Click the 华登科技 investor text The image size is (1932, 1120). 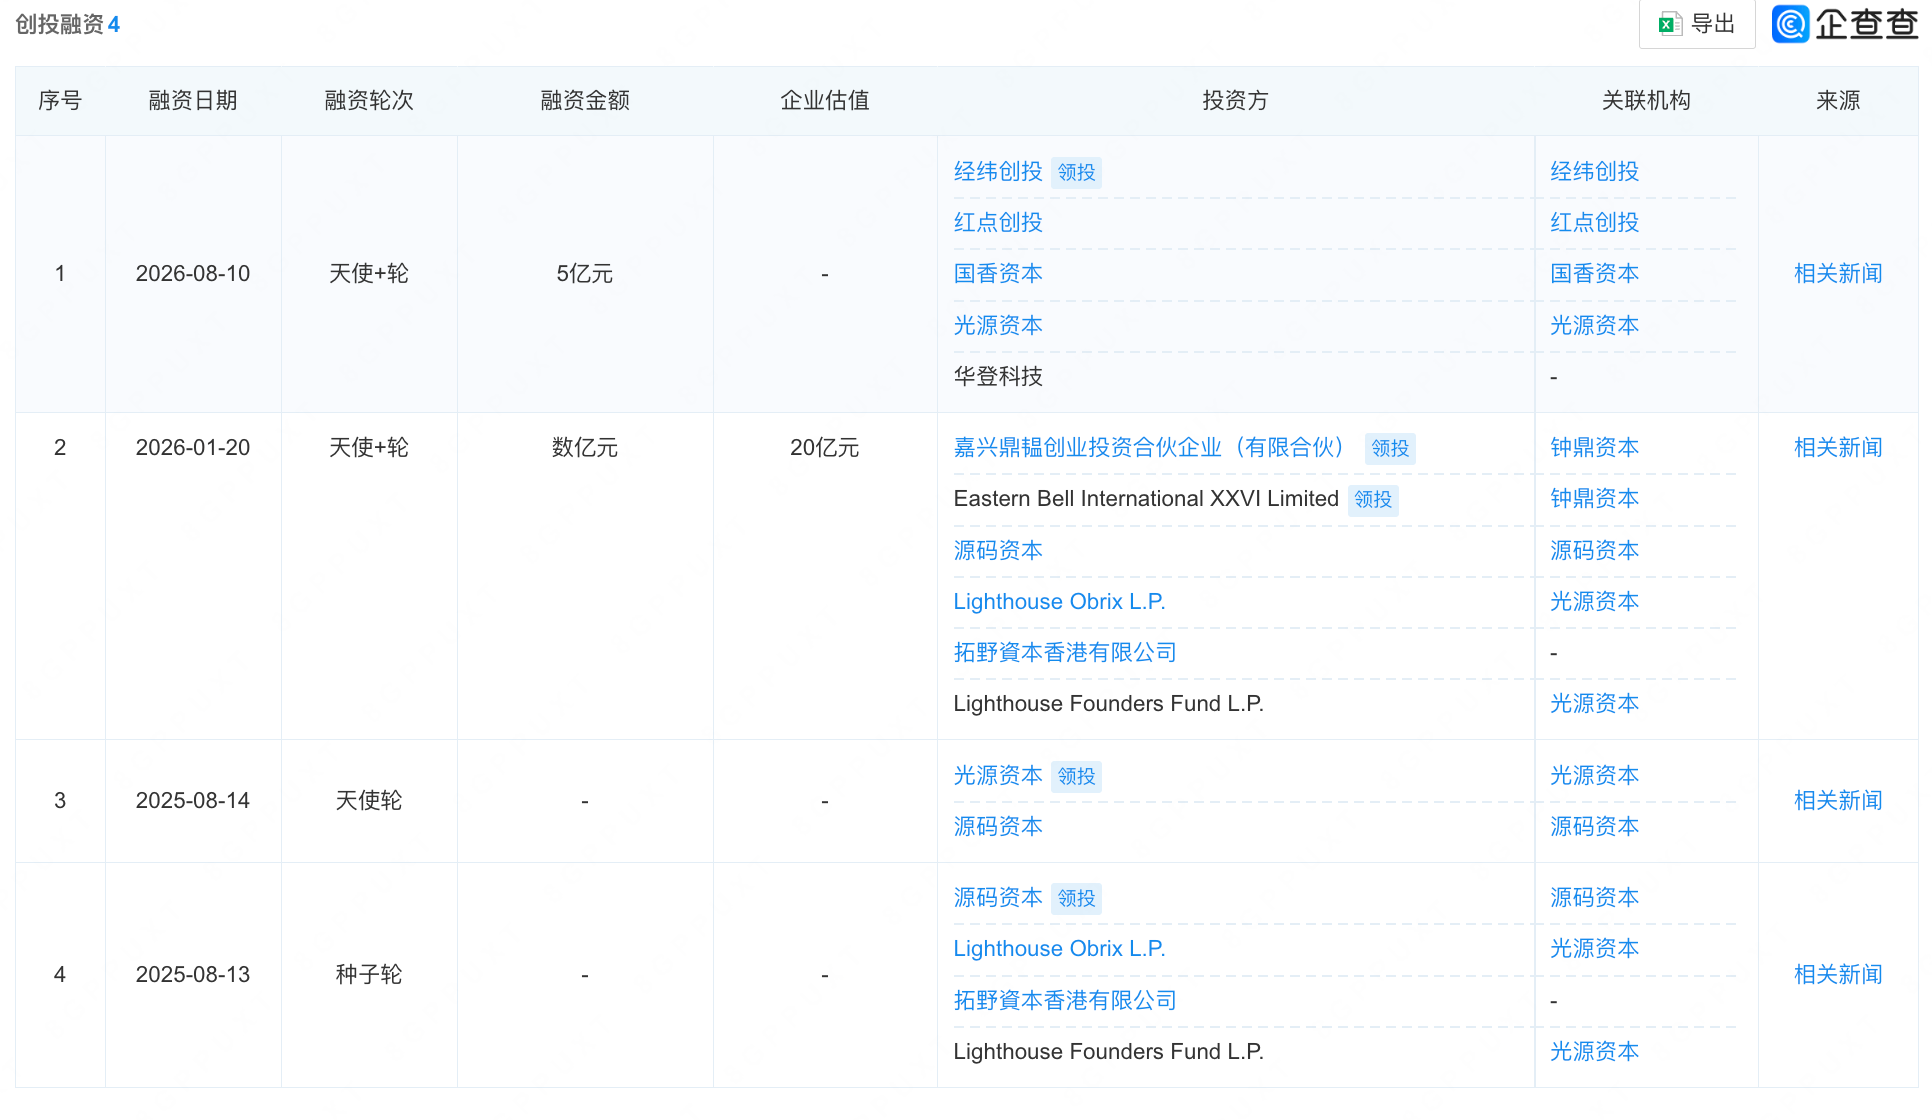coord(998,377)
